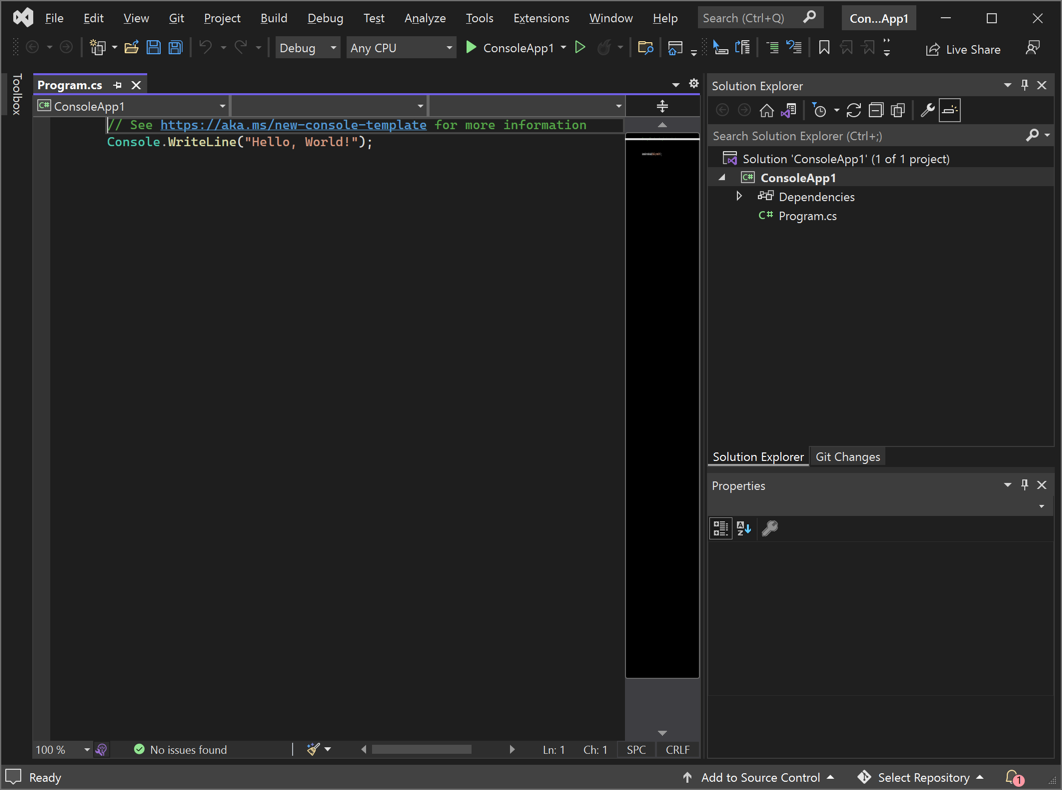
Task: Sort properties alphabetically with the A-Z icon
Action: [744, 528]
